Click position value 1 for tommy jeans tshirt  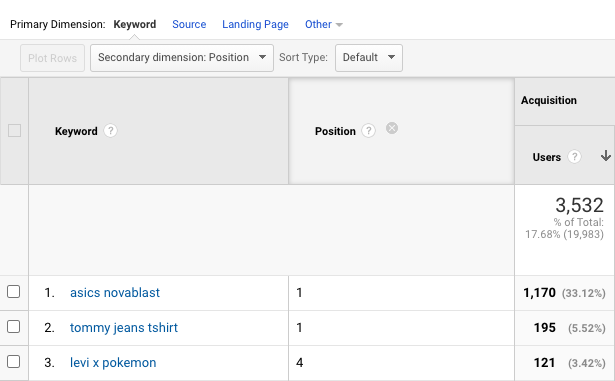click(x=299, y=328)
